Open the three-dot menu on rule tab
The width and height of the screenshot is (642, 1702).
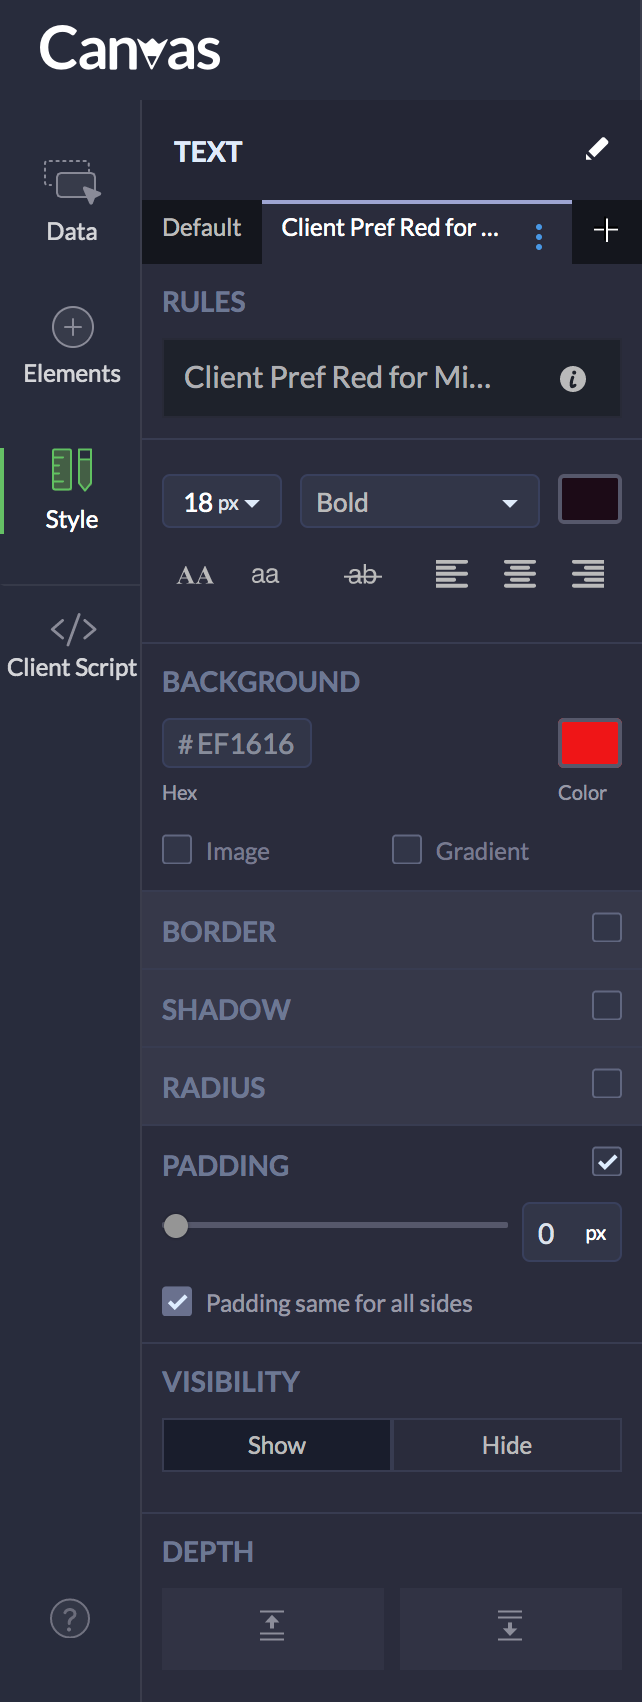click(539, 236)
